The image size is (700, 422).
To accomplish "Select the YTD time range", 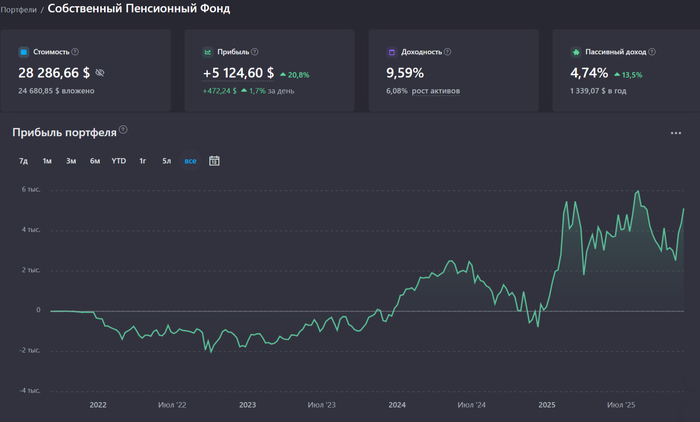I will pos(119,161).
